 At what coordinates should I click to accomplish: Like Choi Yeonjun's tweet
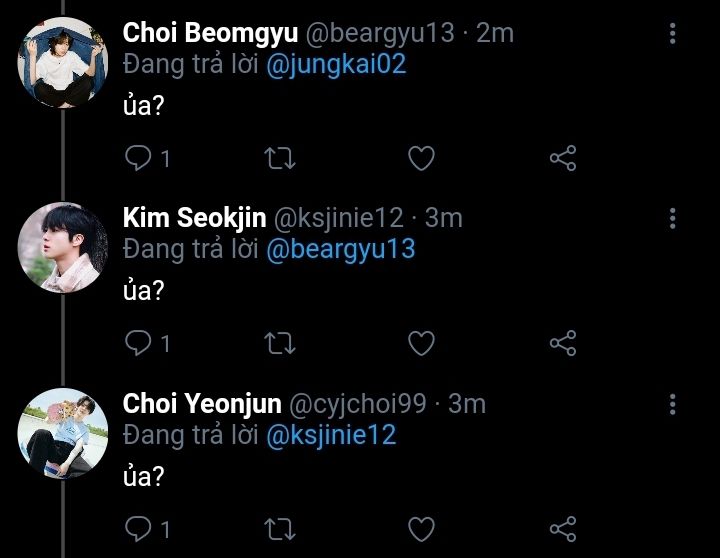(422, 528)
